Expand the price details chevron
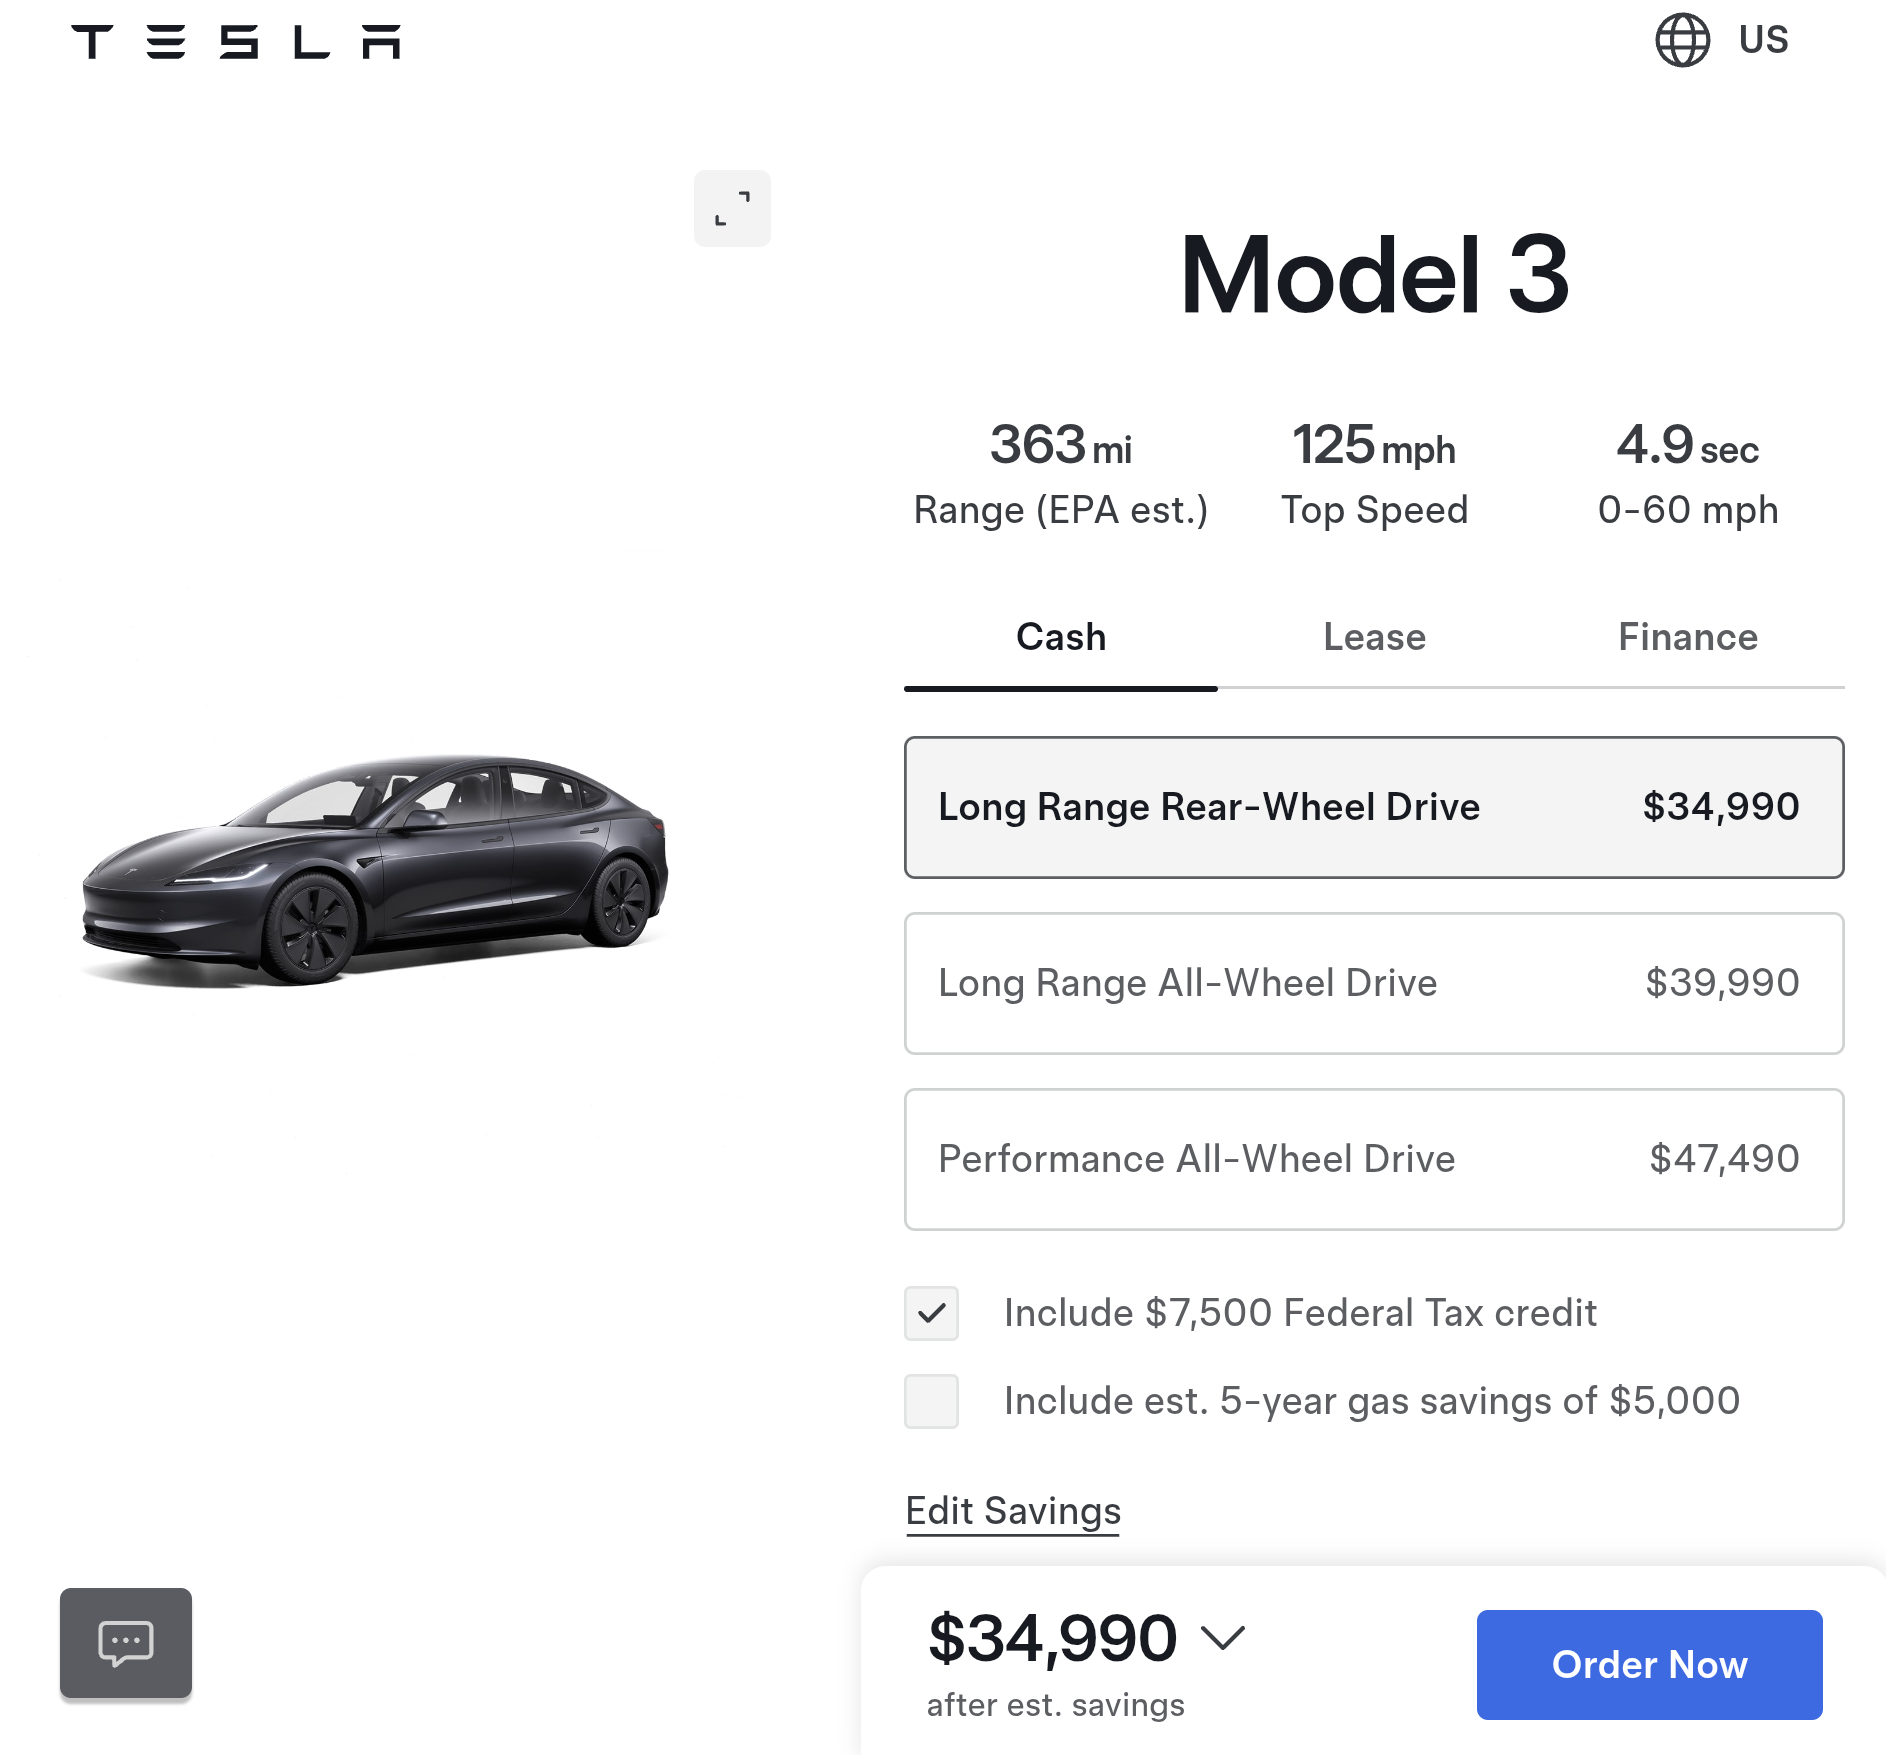1886x1755 pixels. click(x=1223, y=1637)
